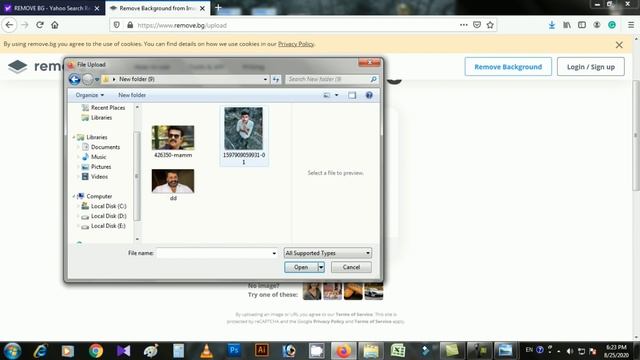Select the 426350-mamm image thumbnail
Image resolution: width=640 pixels, height=360 pixels.
coord(173,138)
